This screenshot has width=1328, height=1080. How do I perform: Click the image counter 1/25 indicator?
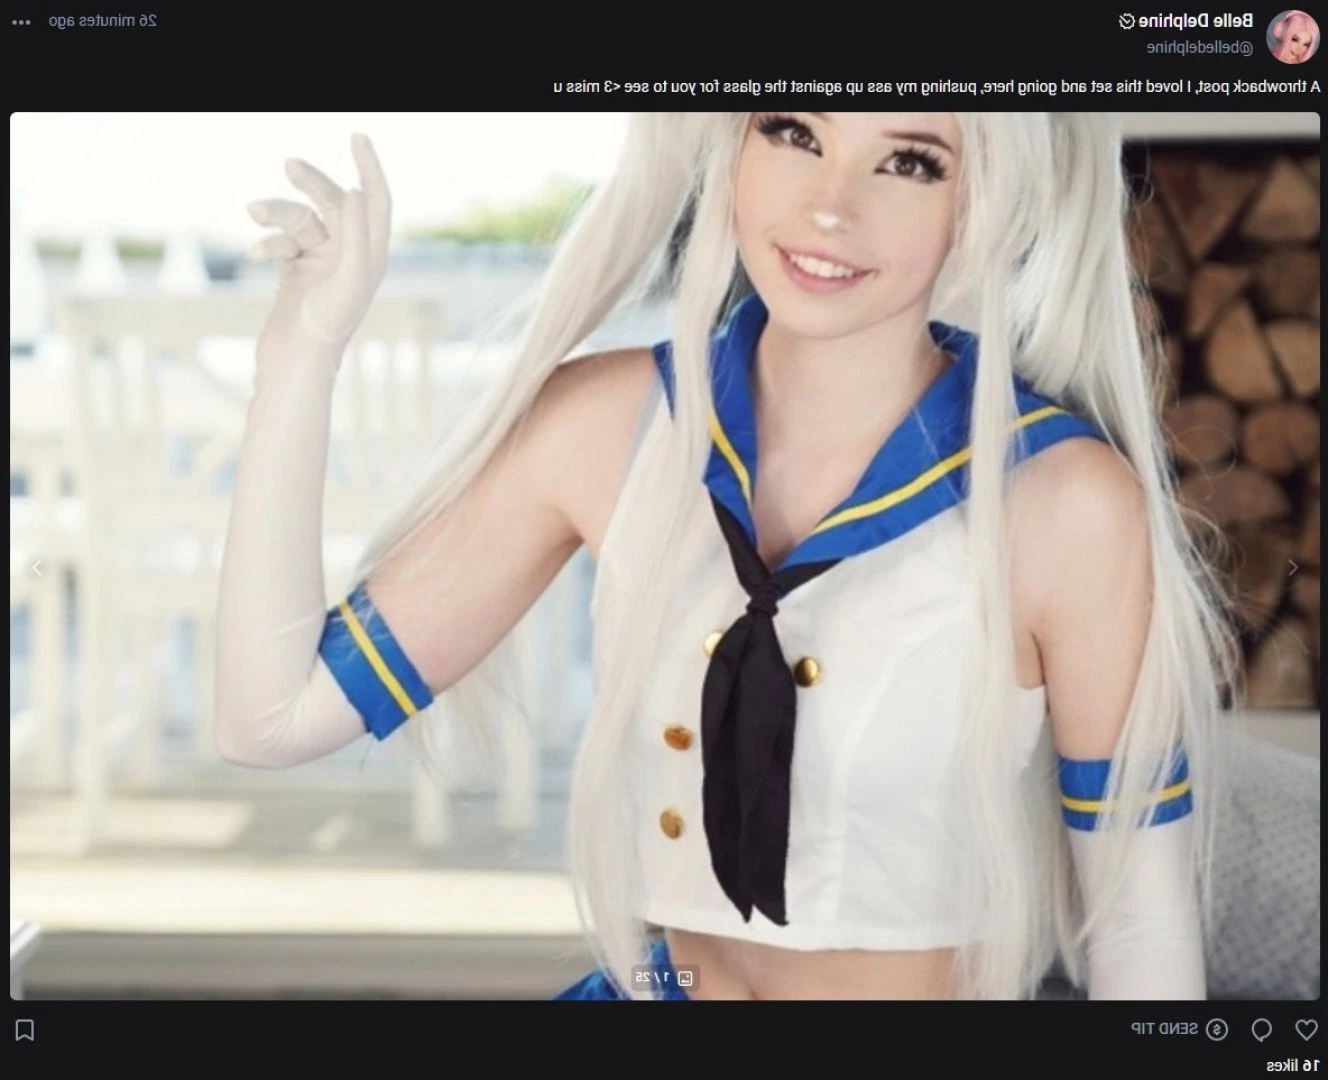[x=664, y=977]
